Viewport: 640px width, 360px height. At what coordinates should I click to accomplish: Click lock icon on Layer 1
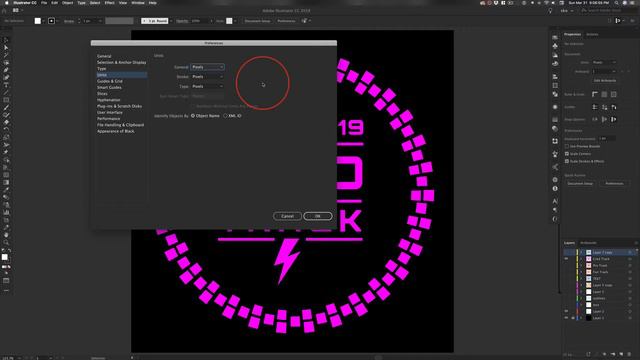573,318
